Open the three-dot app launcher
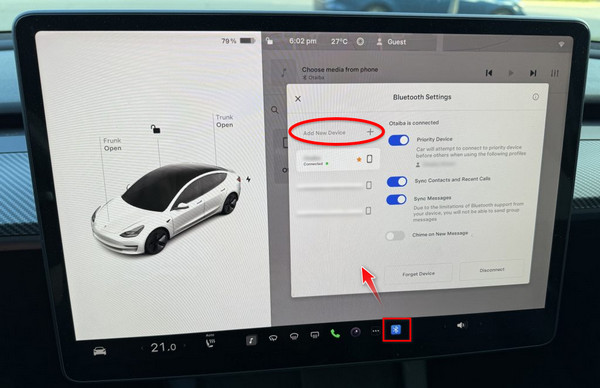Image resolution: width=600 pixels, height=388 pixels. point(376,331)
